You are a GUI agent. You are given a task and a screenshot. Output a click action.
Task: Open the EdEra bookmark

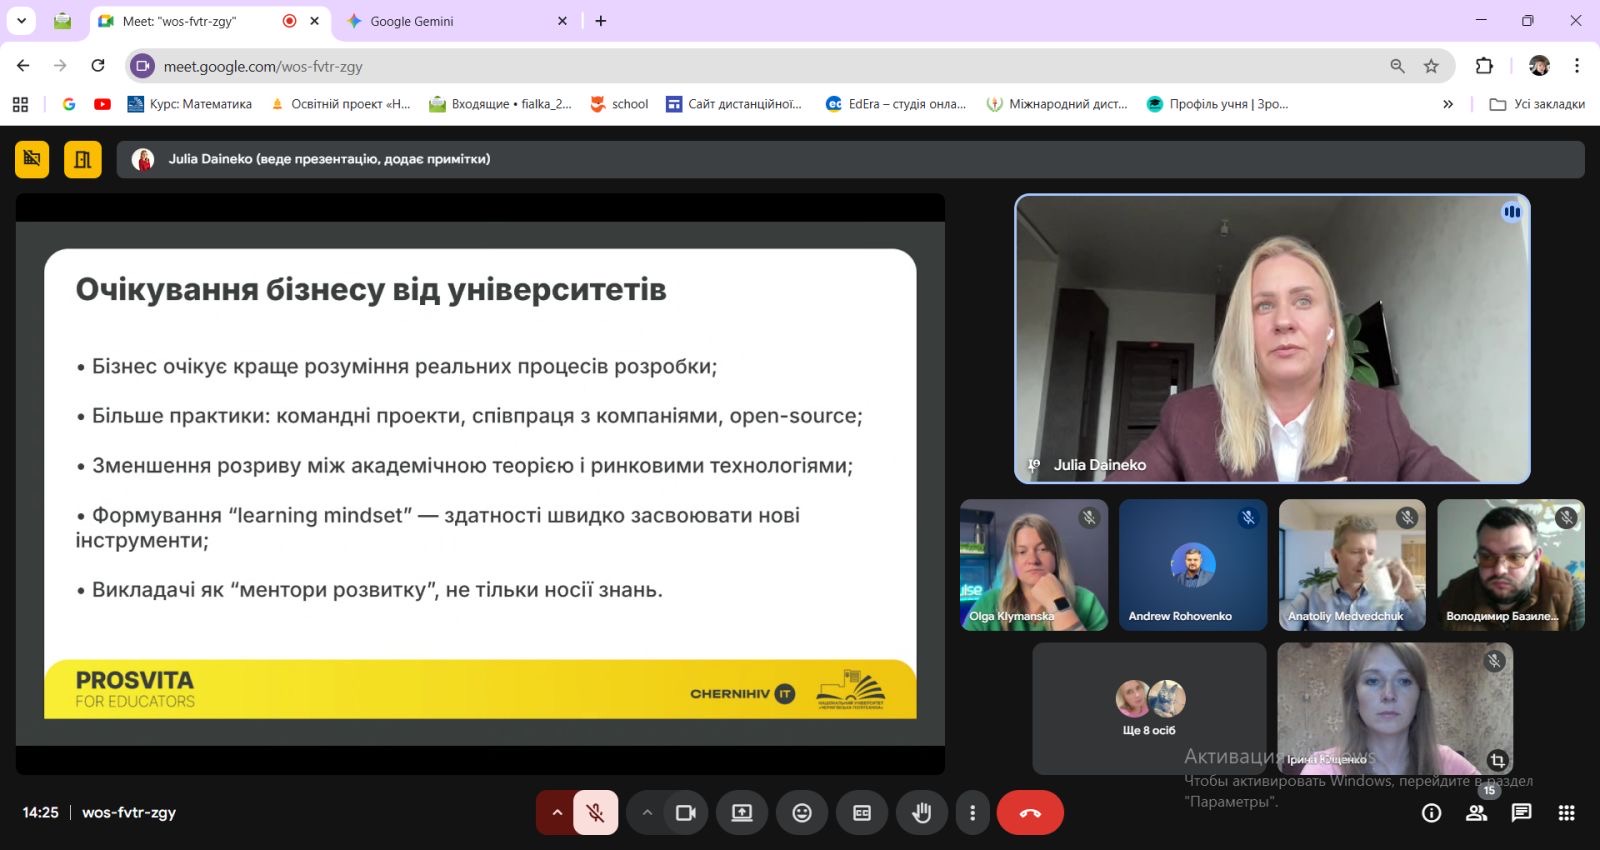pyautogui.click(x=896, y=104)
